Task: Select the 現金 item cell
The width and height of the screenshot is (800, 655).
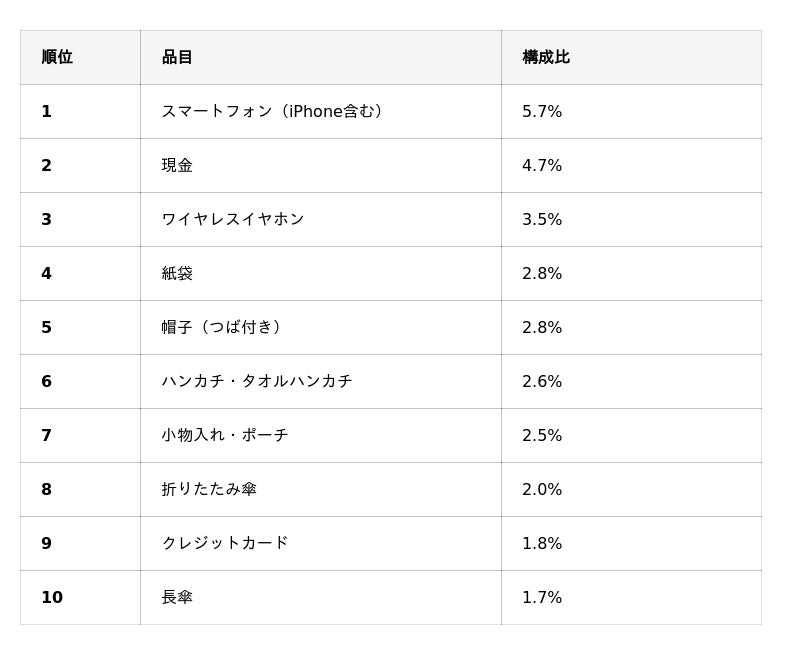Action: point(321,165)
